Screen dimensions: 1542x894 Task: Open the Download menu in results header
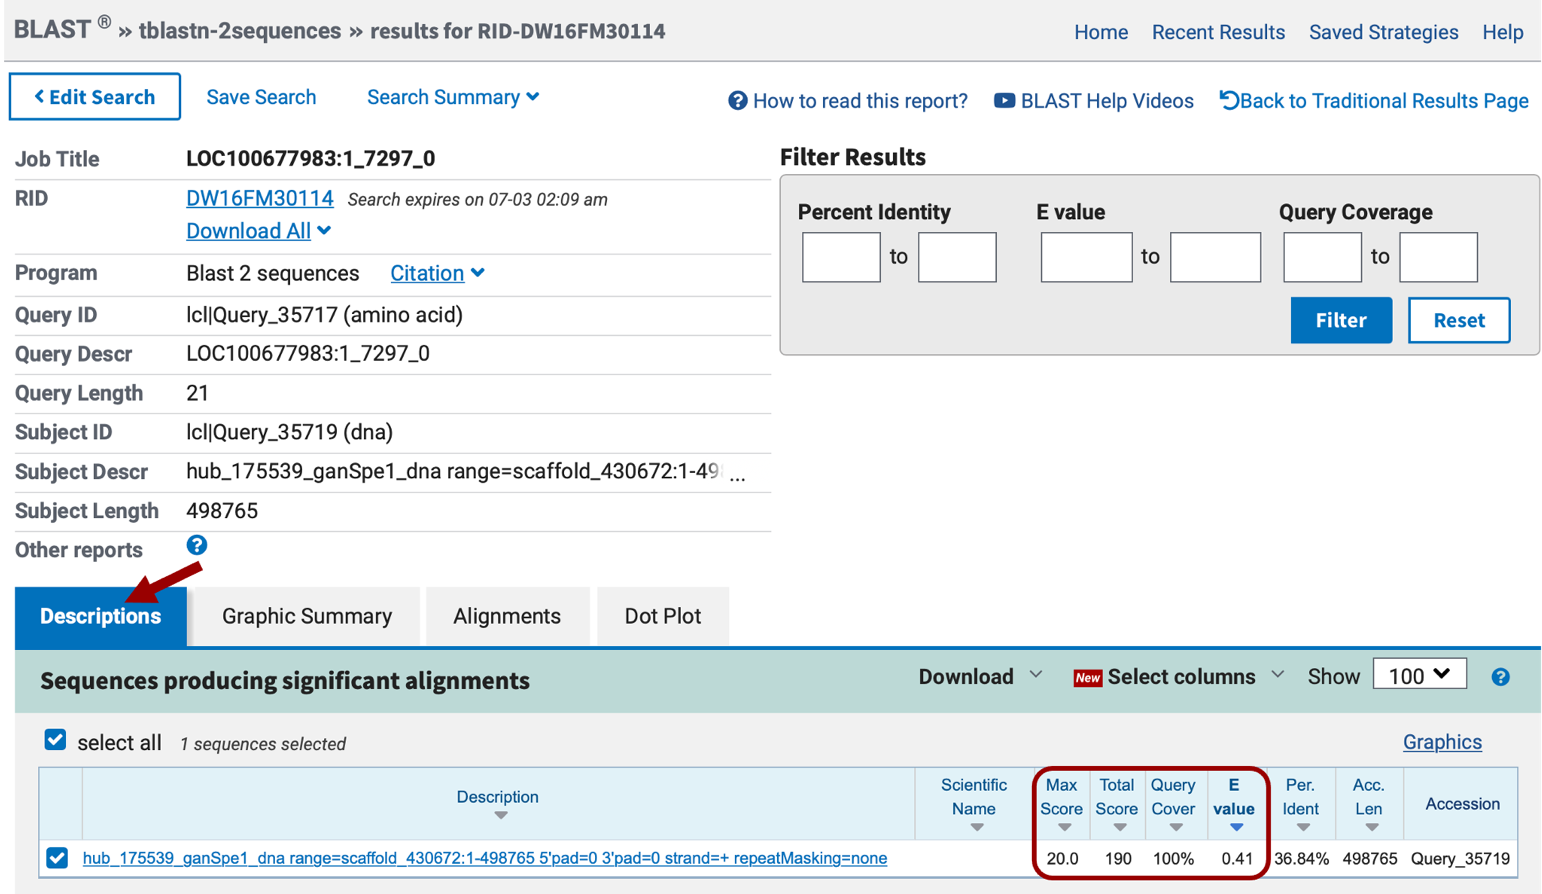[980, 677]
